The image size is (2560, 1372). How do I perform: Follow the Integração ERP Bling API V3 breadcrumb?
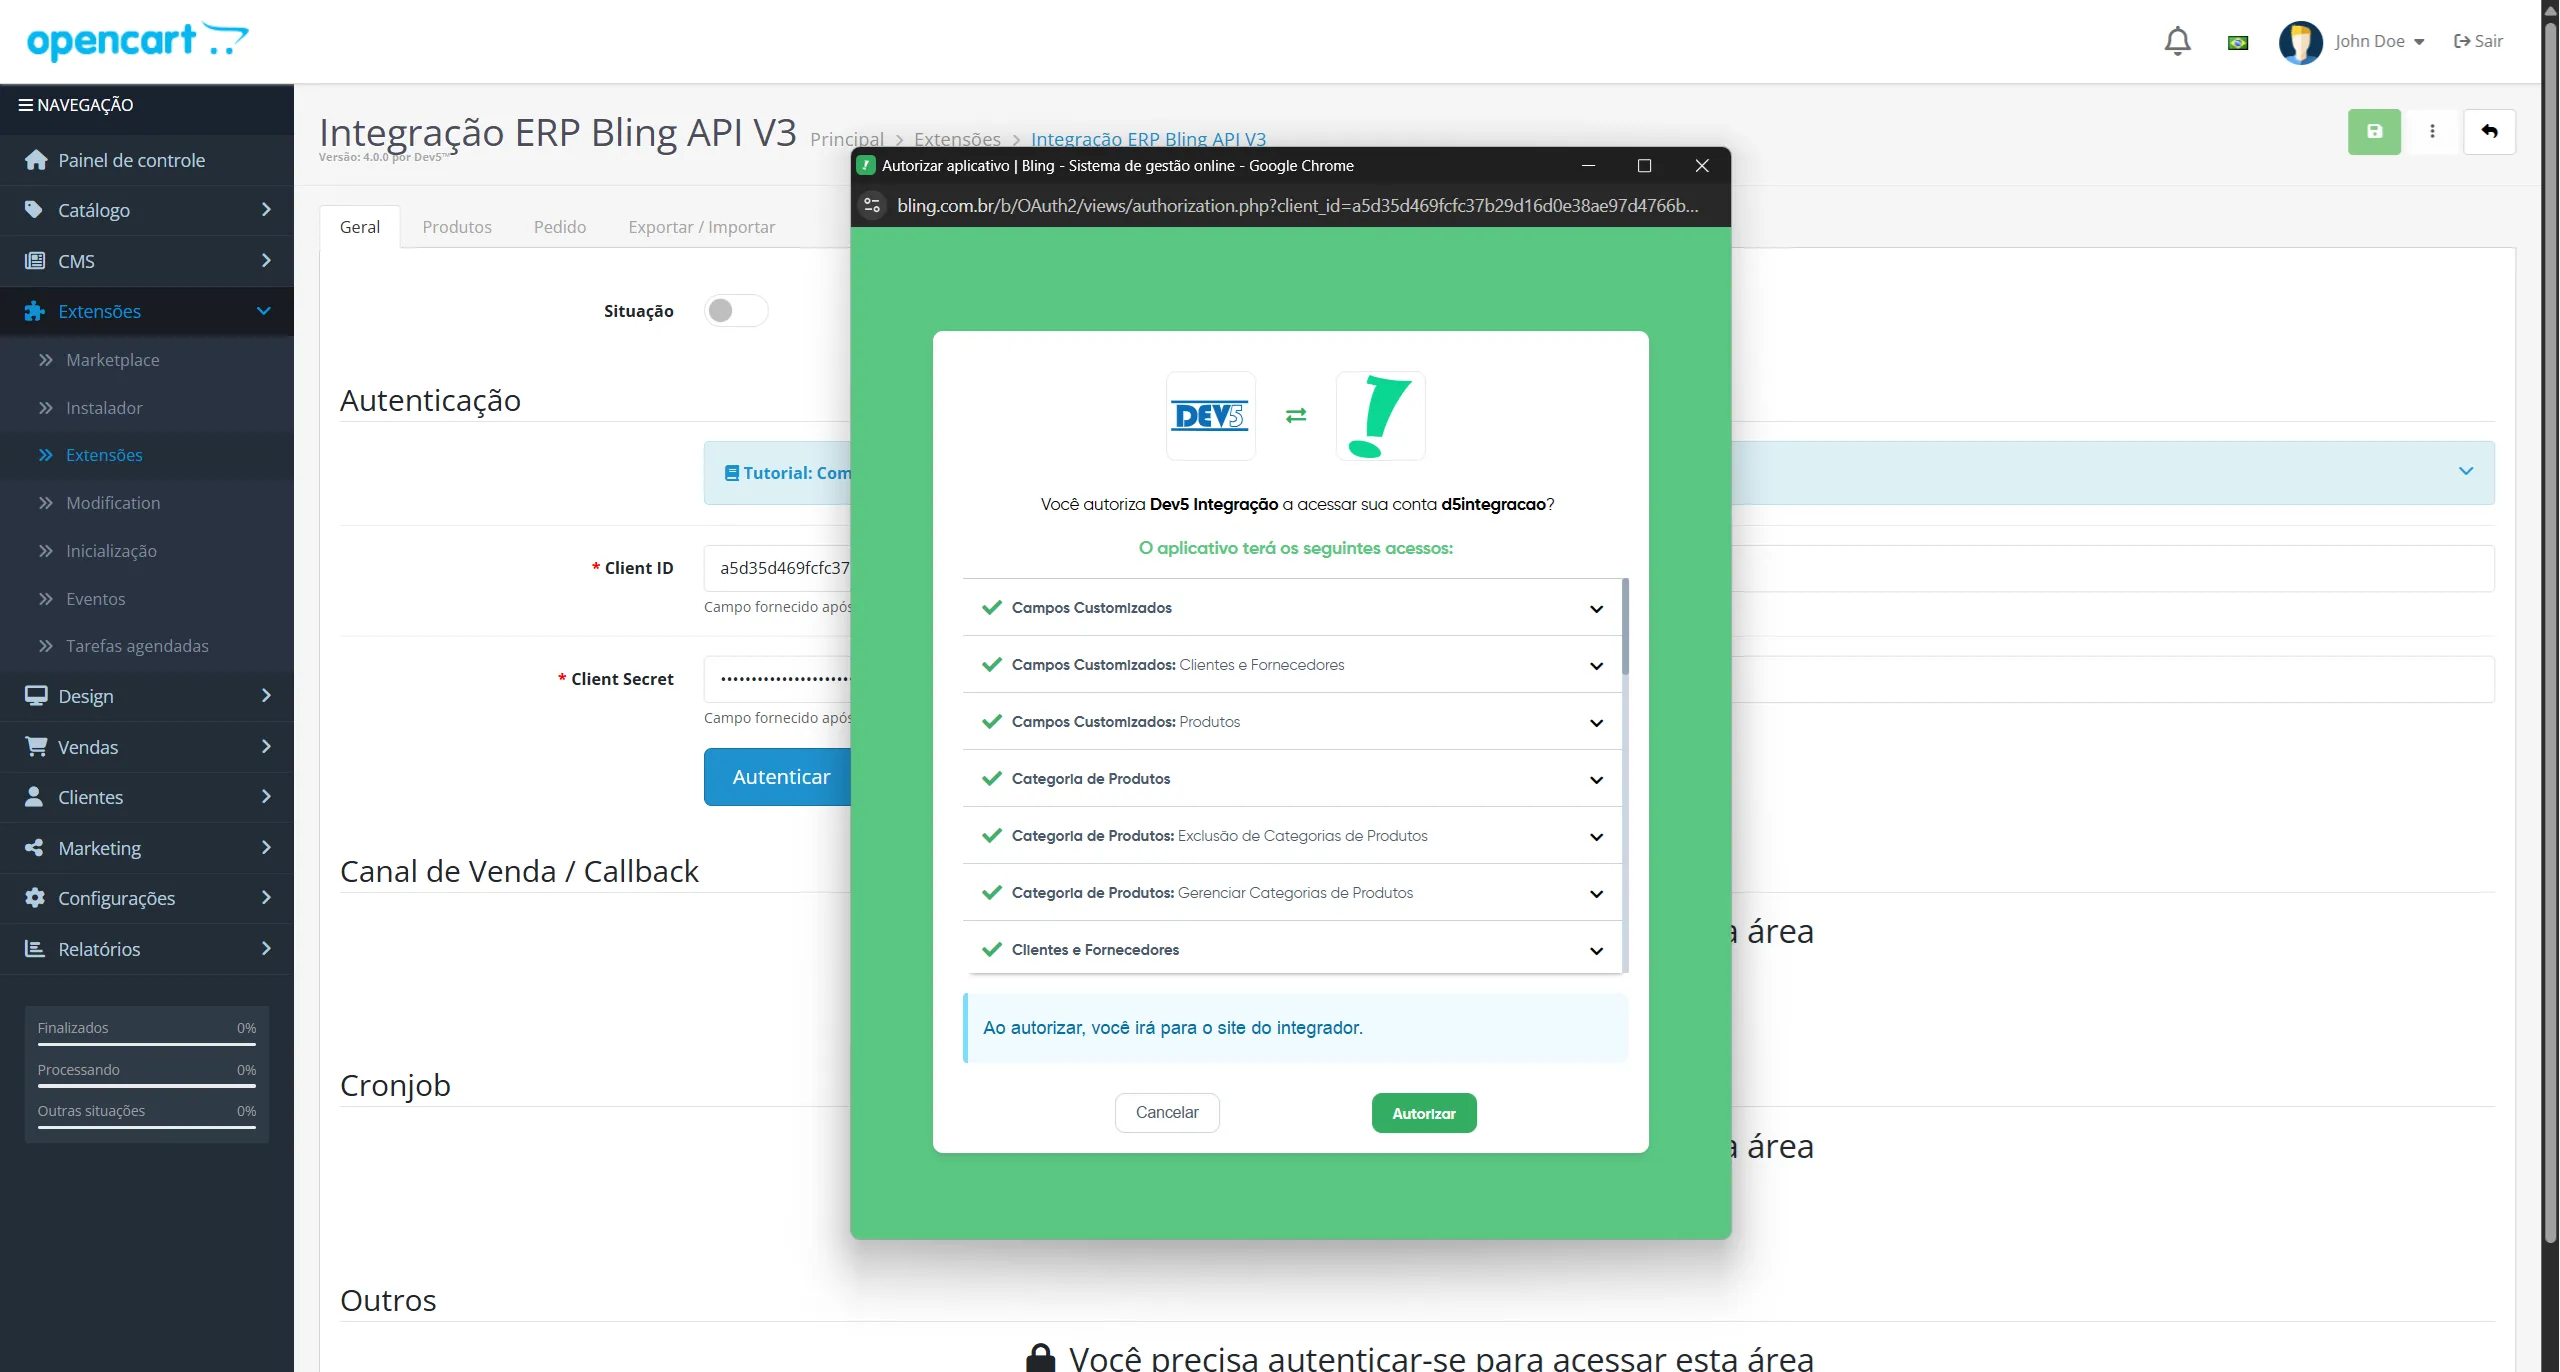pyautogui.click(x=1148, y=139)
